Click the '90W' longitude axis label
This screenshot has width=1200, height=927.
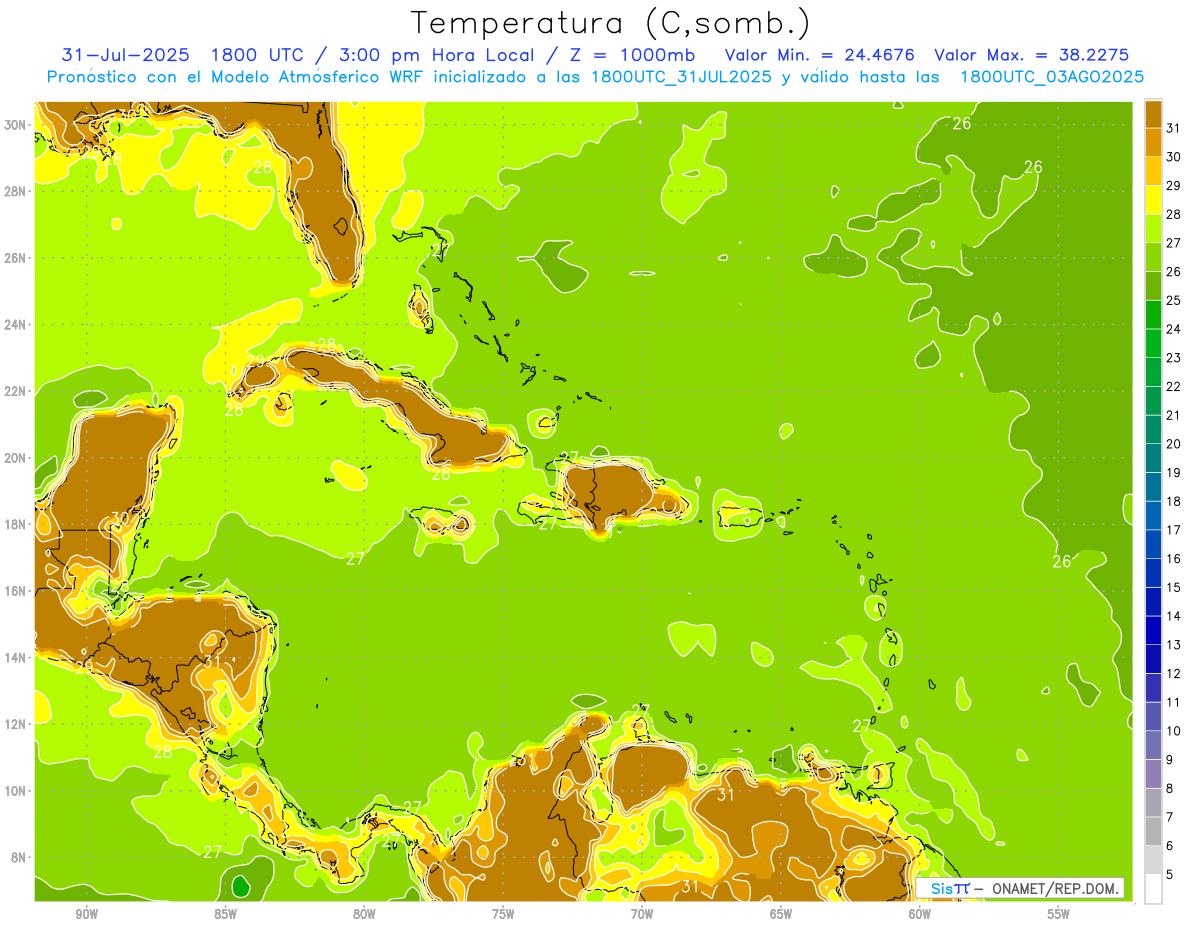coord(87,914)
